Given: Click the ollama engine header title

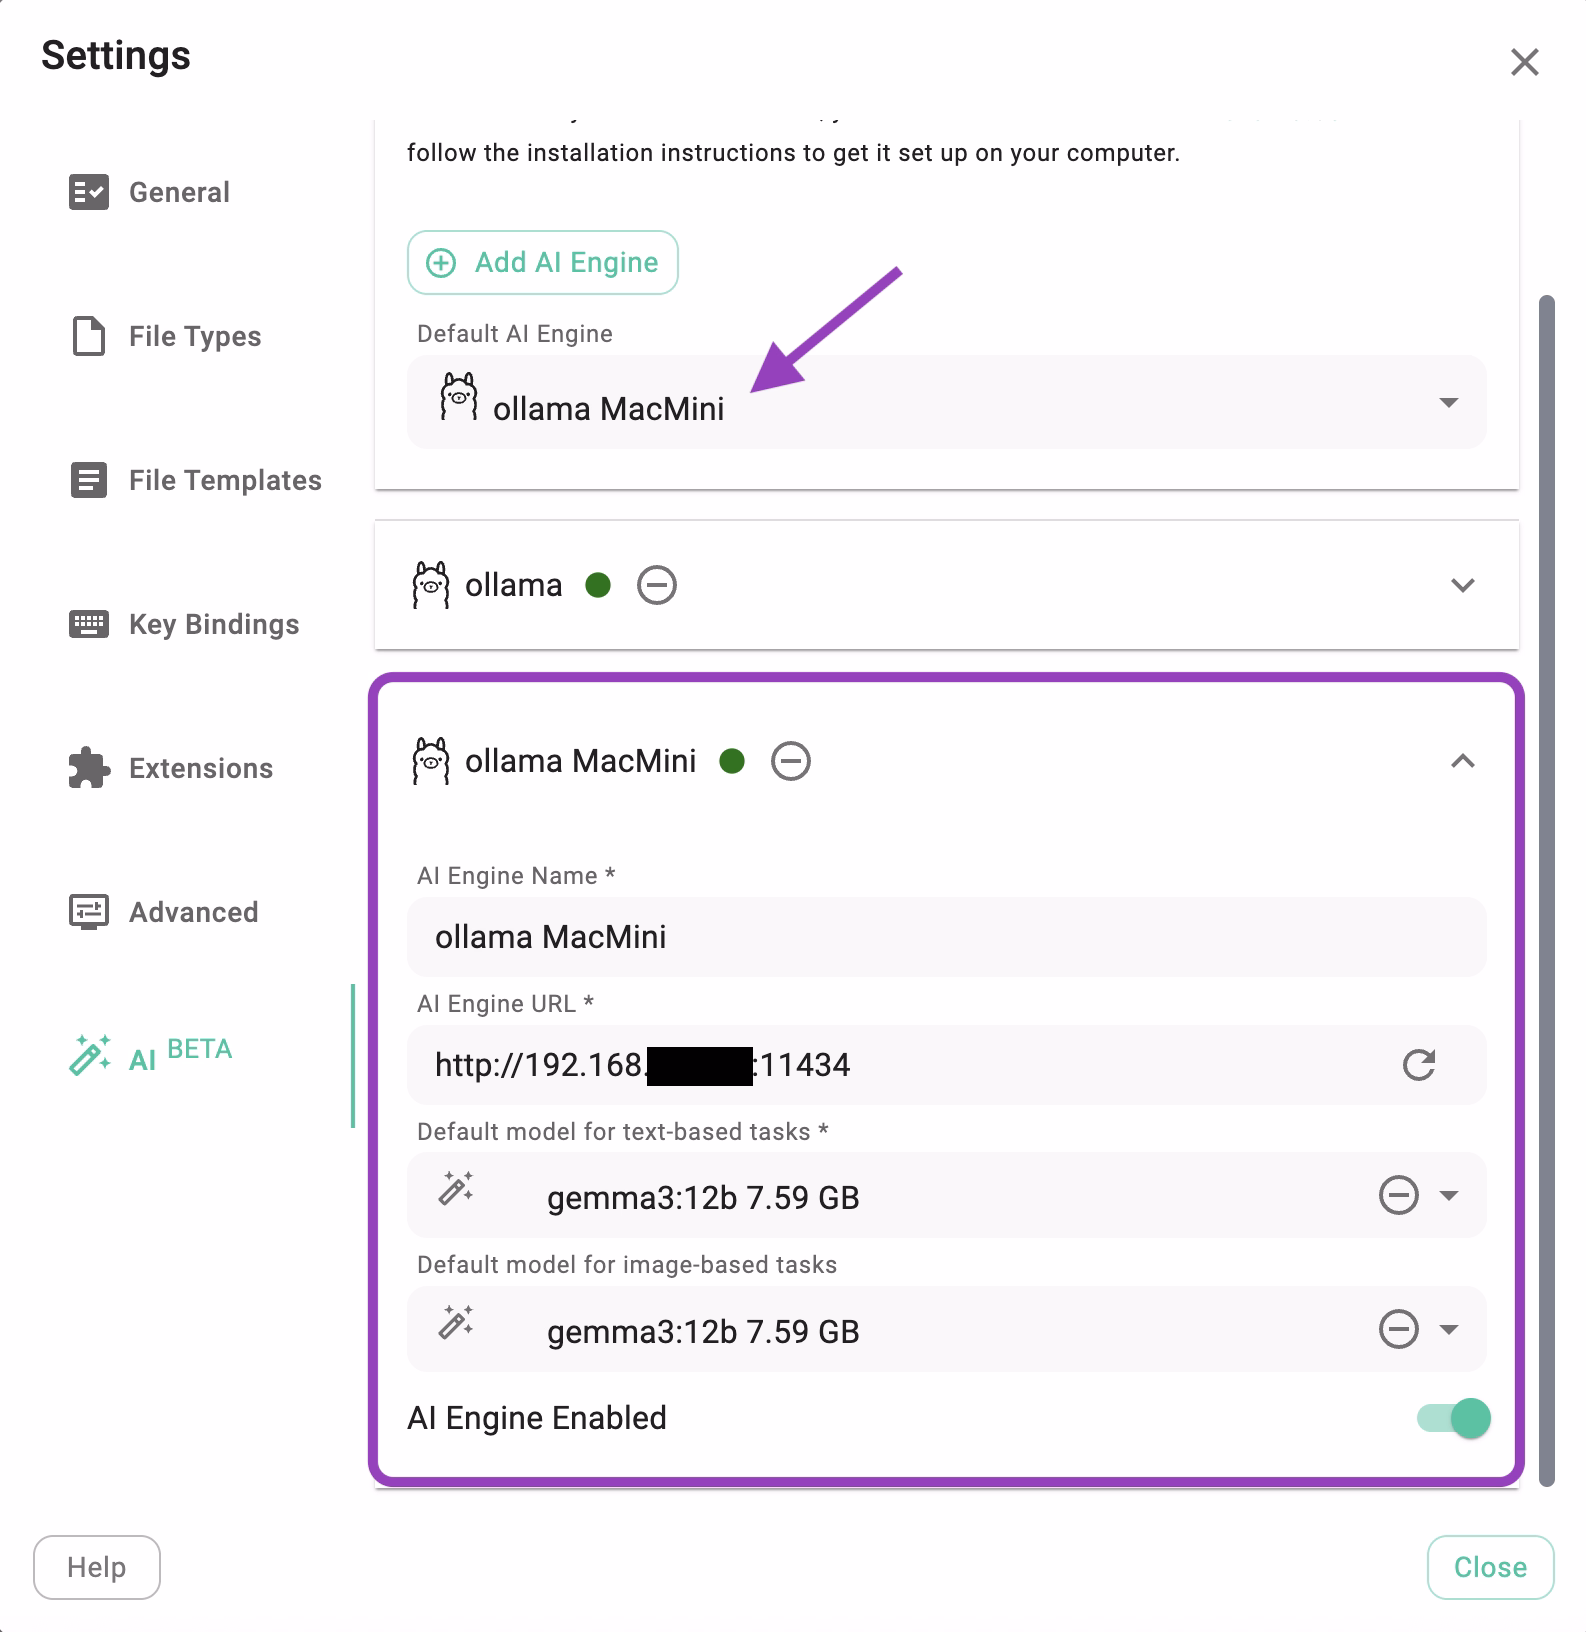Looking at the screenshot, I should [513, 585].
